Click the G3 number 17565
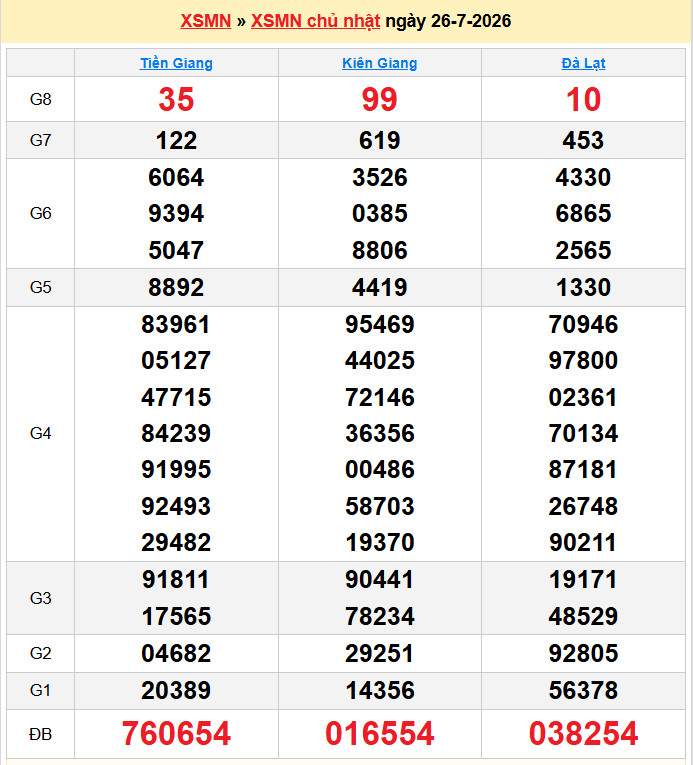This screenshot has width=693, height=765. (x=176, y=616)
